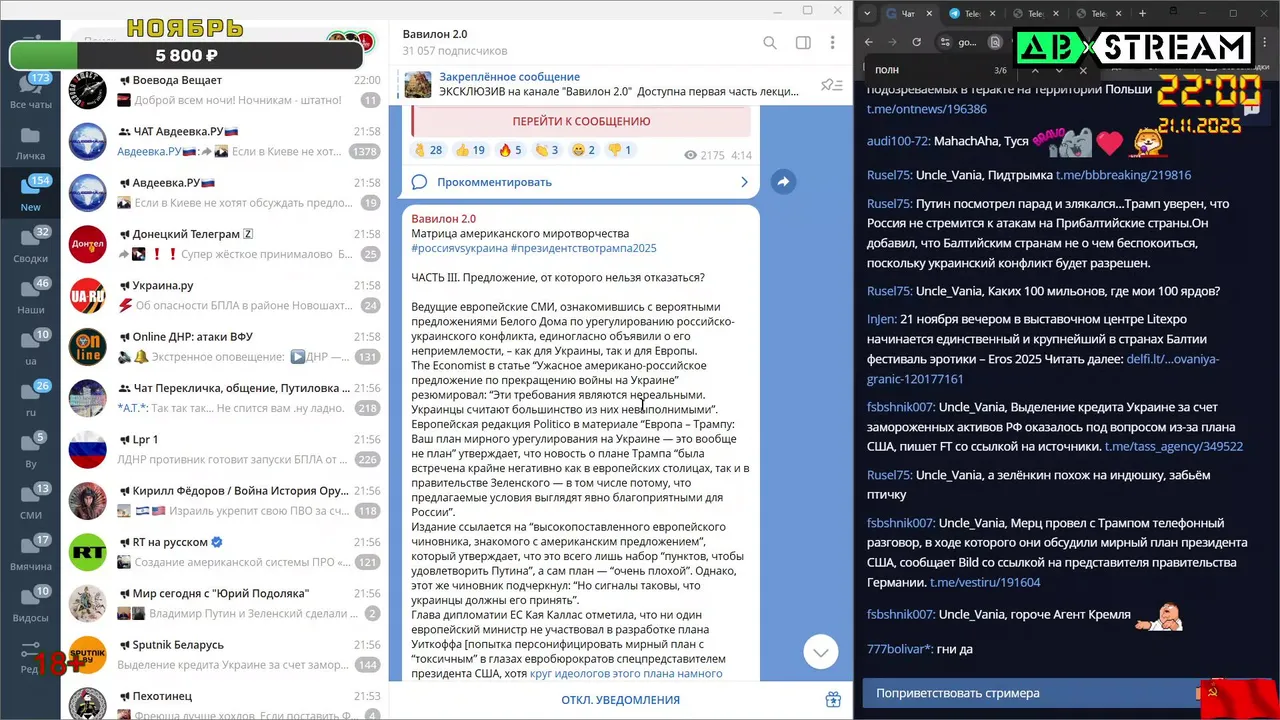Open Украина.ру channel
Image resolution: width=1280 pixels, height=720 pixels.
(224, 295)
